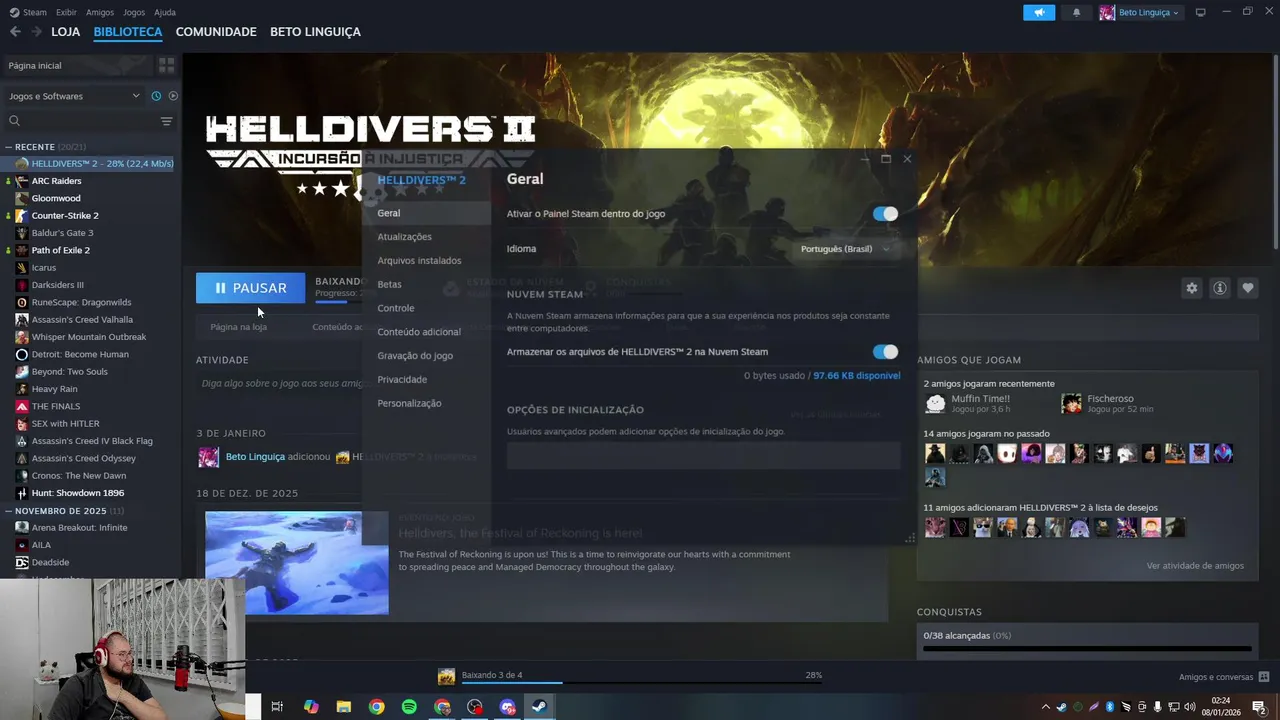Click the bottom download progress bar
1280x720 pixels.
pyautogui.click(x=640, y=683)
